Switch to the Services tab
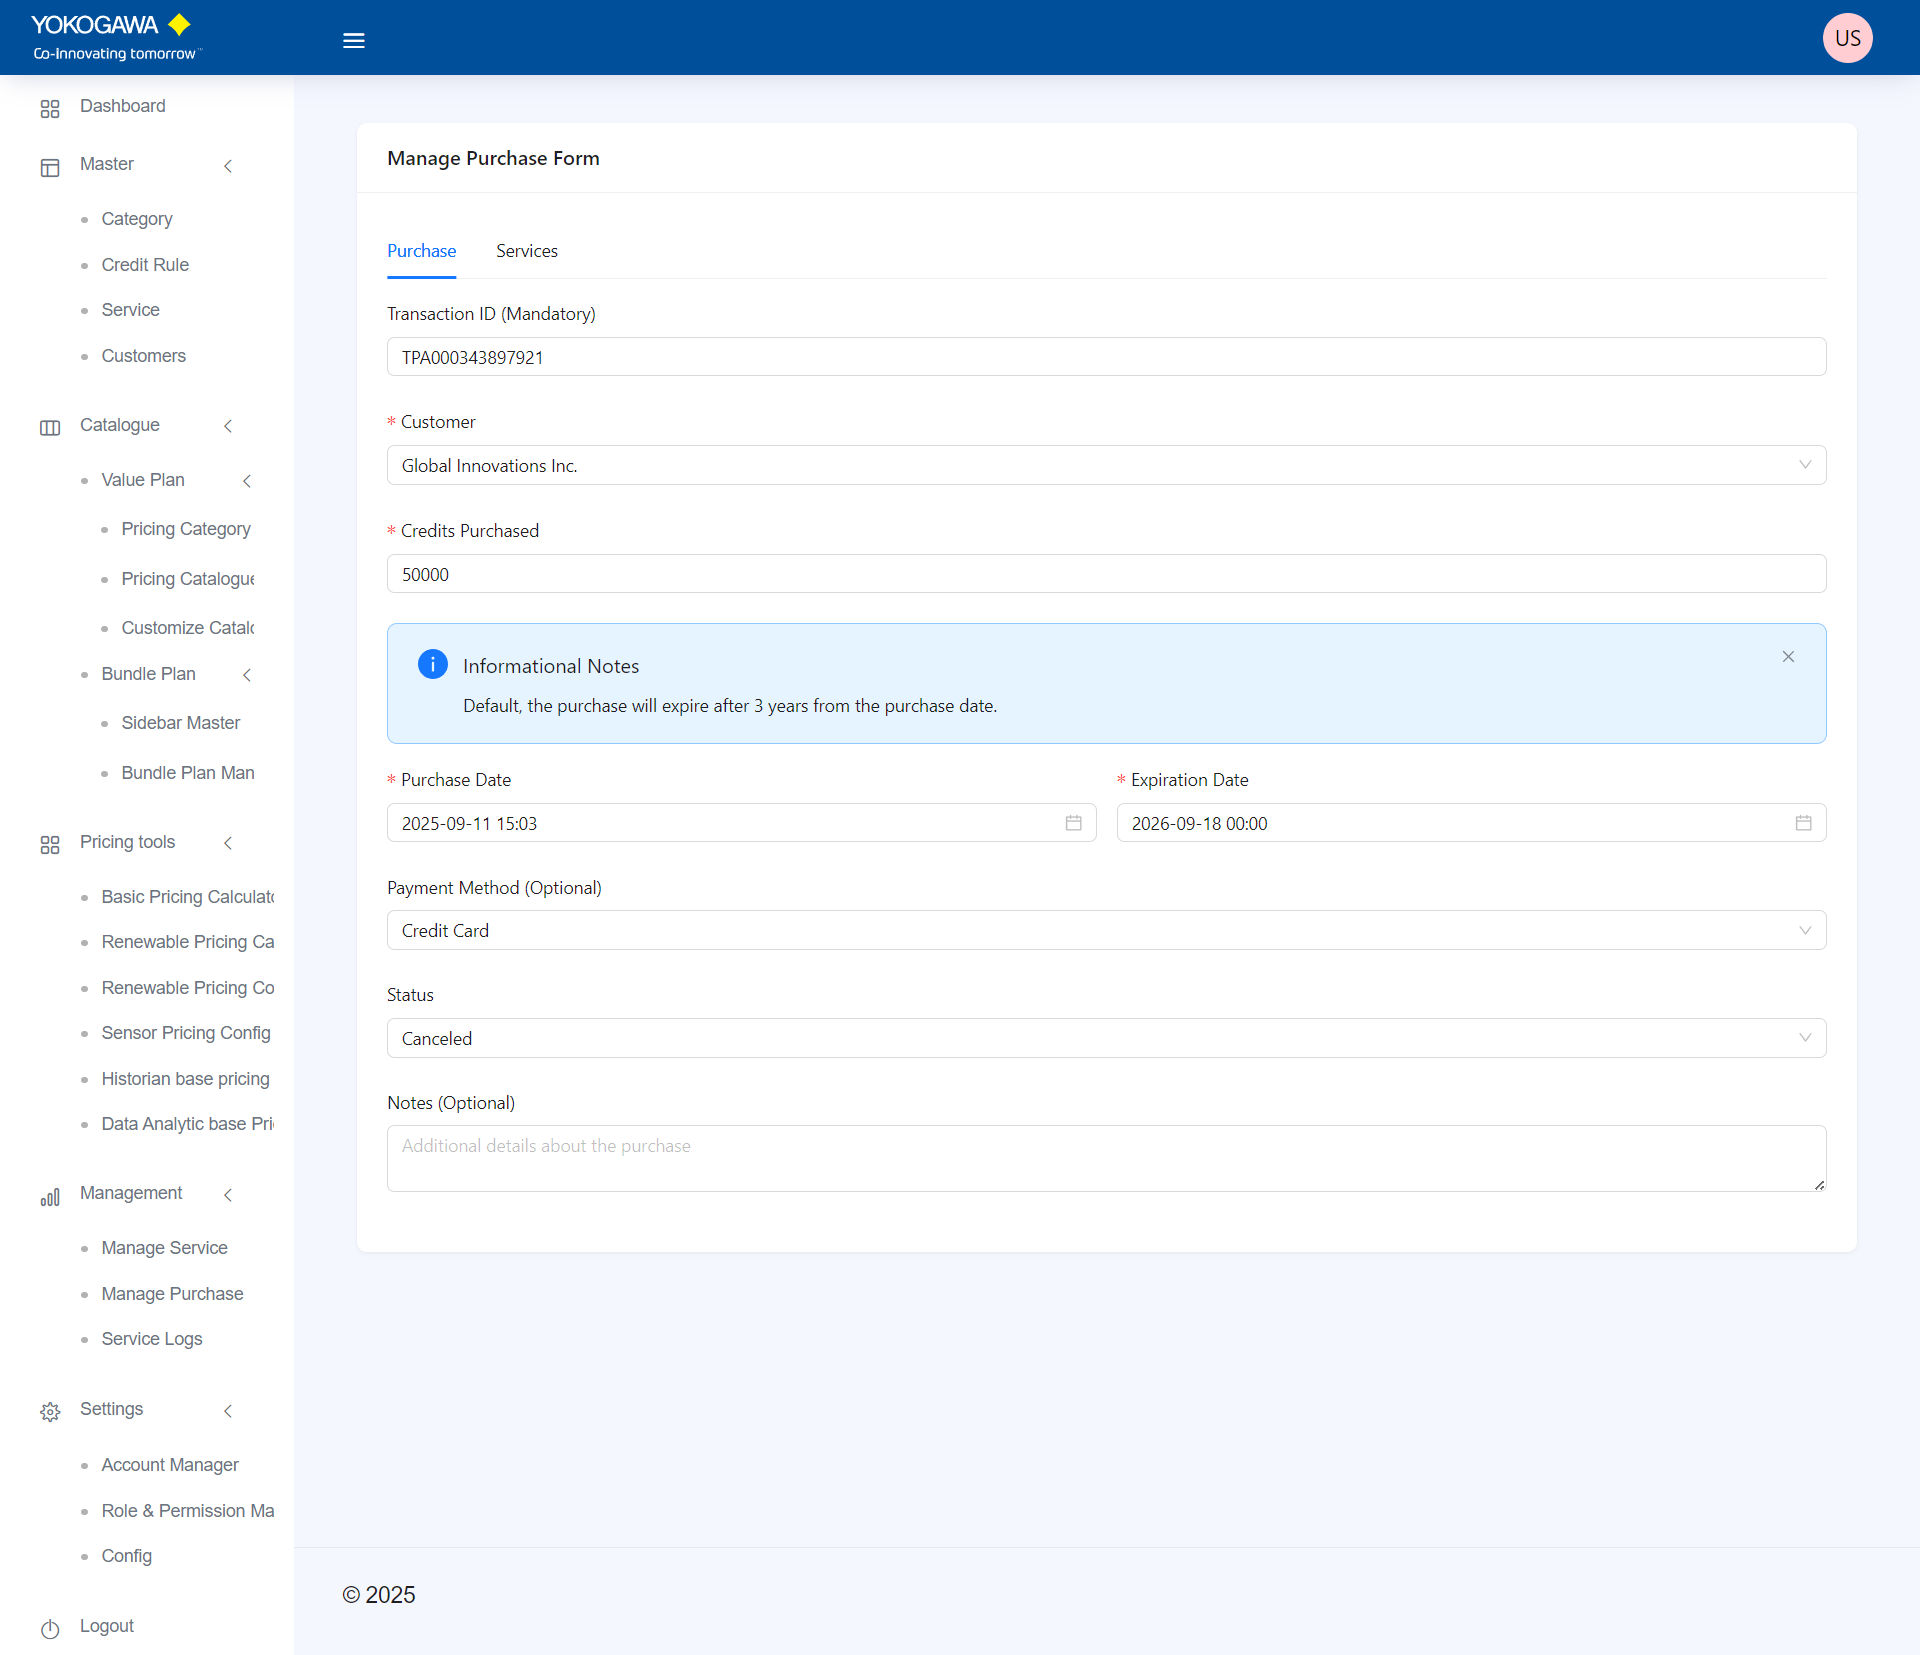 (526, 251)
